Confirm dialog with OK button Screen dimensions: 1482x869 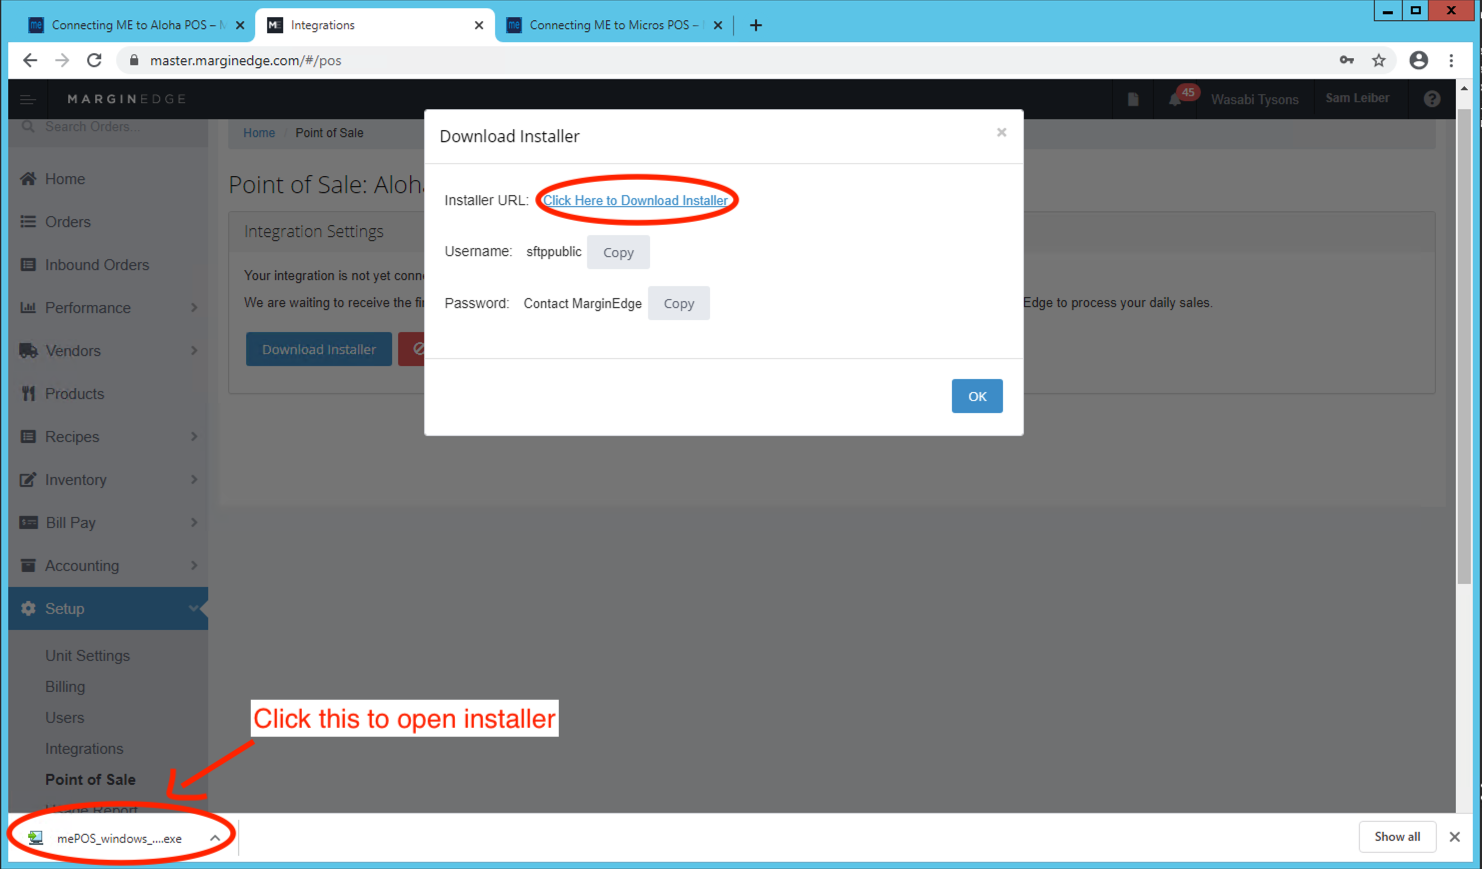point(977,396)
